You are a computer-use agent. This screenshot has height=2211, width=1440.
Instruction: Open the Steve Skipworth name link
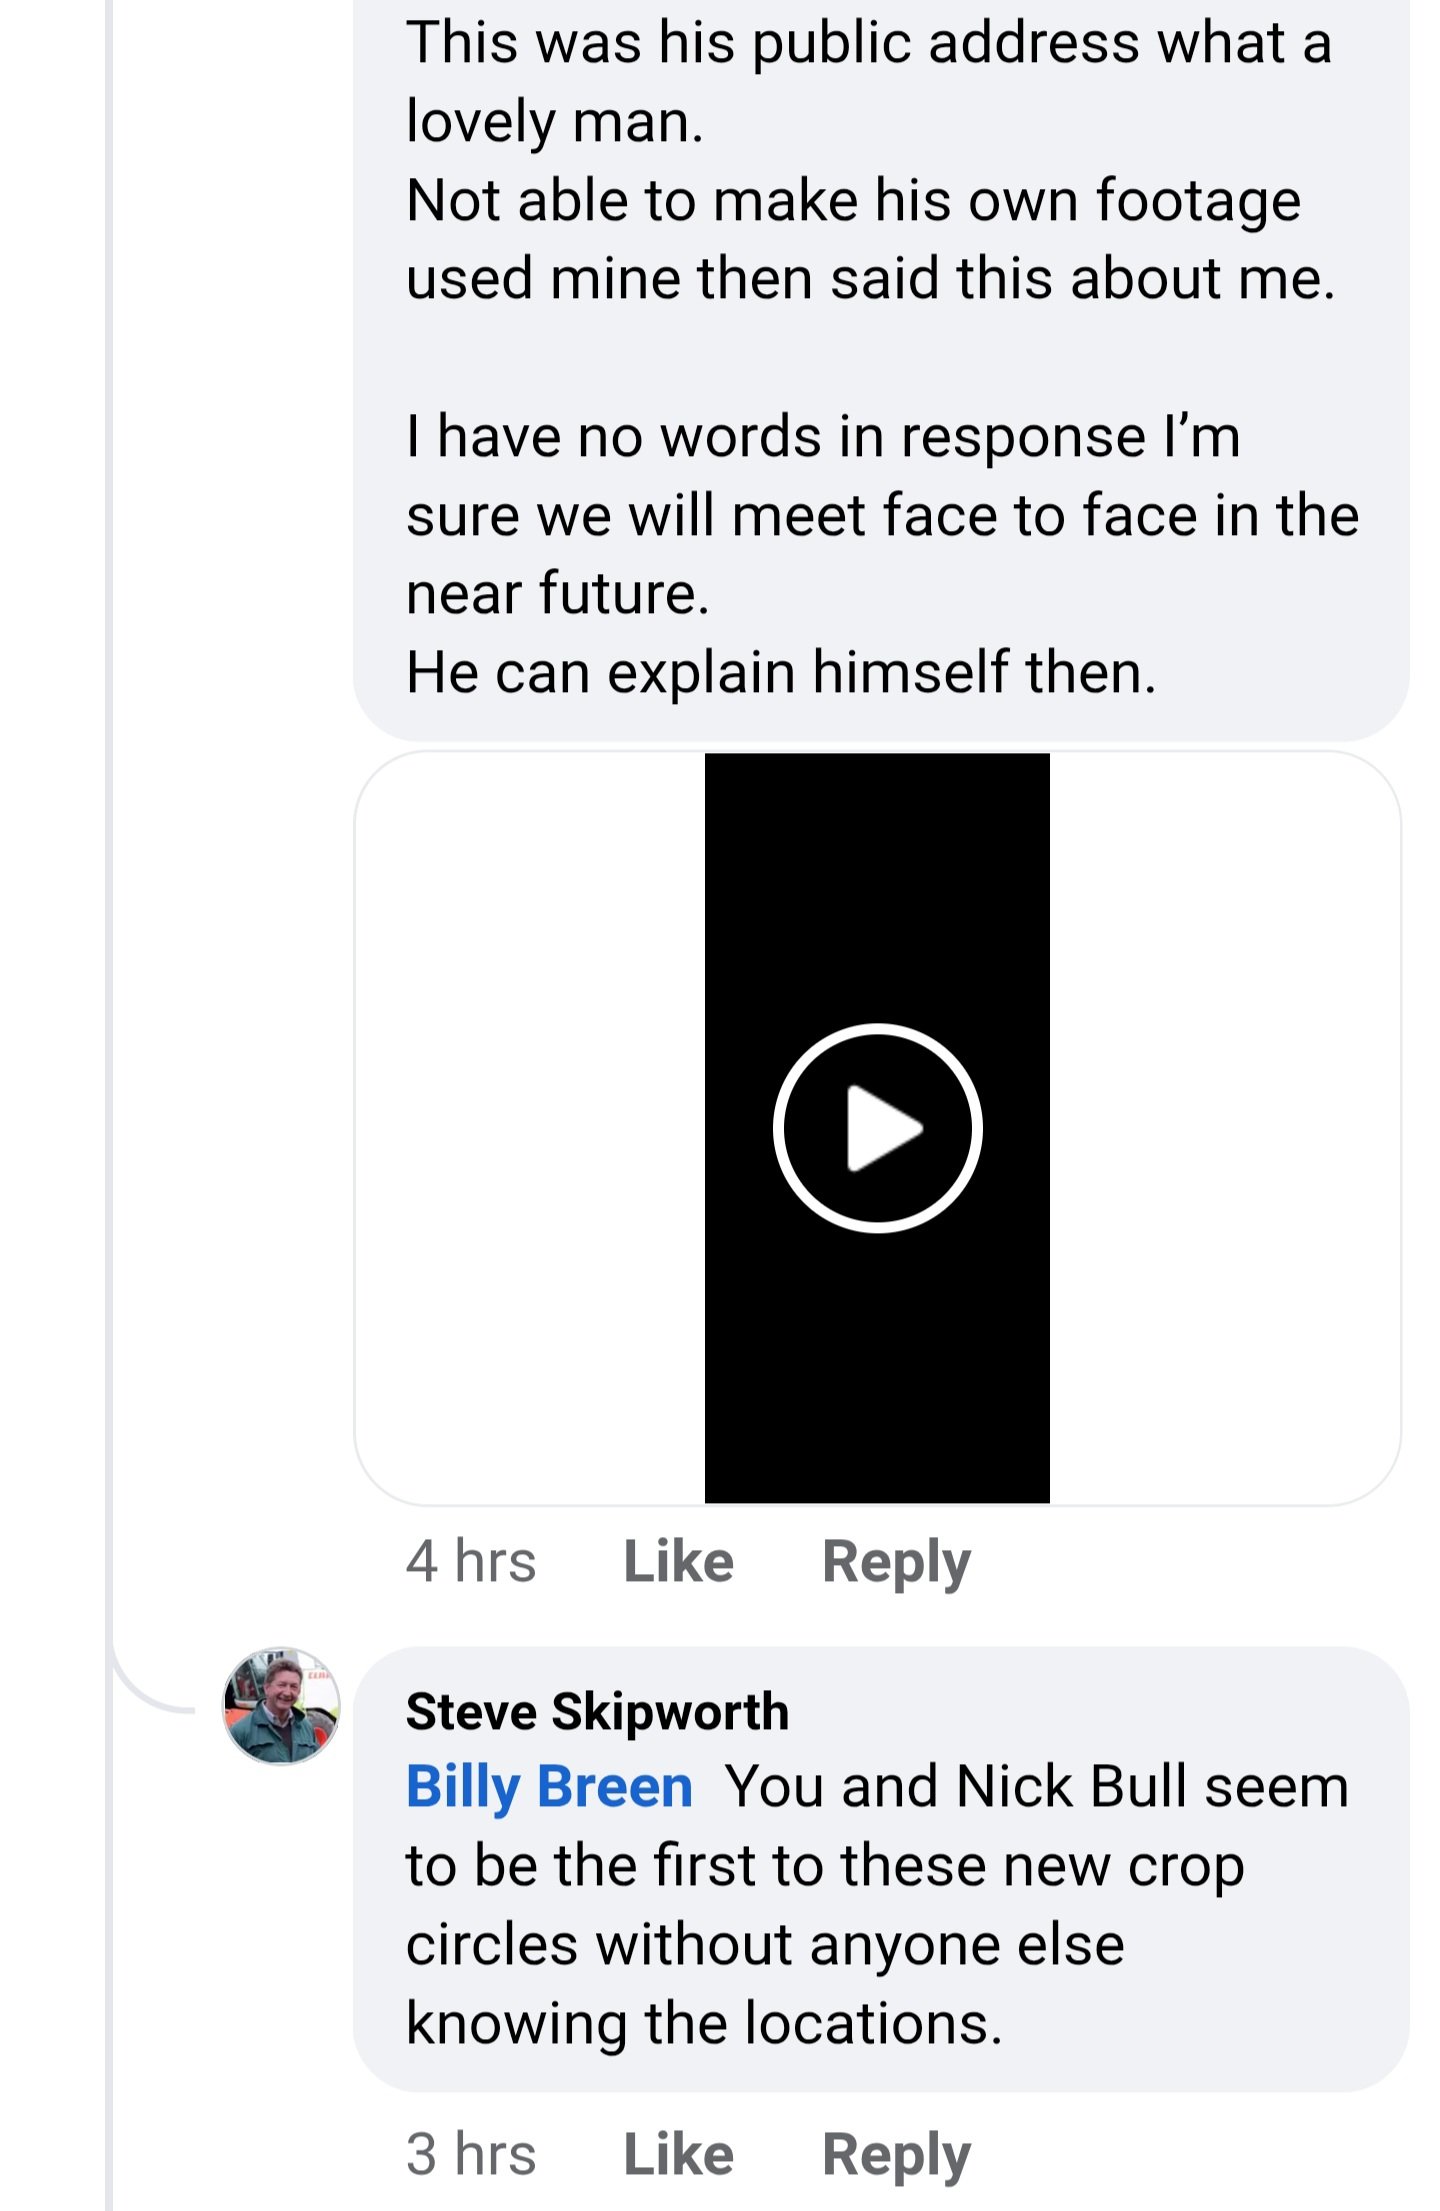tap(597, 1711)
